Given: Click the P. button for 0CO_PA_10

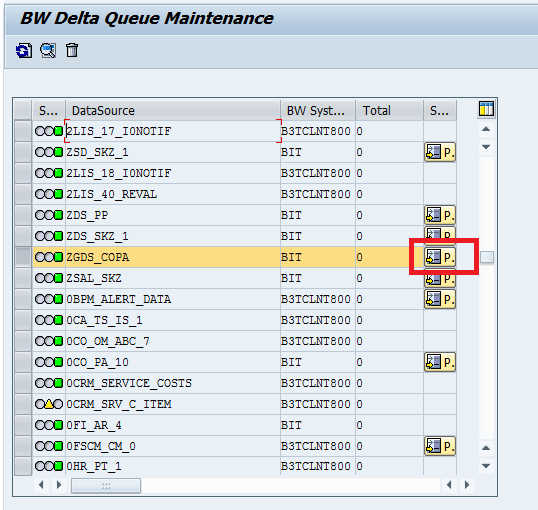Looking at the screenshot, I should click(440, 362).
